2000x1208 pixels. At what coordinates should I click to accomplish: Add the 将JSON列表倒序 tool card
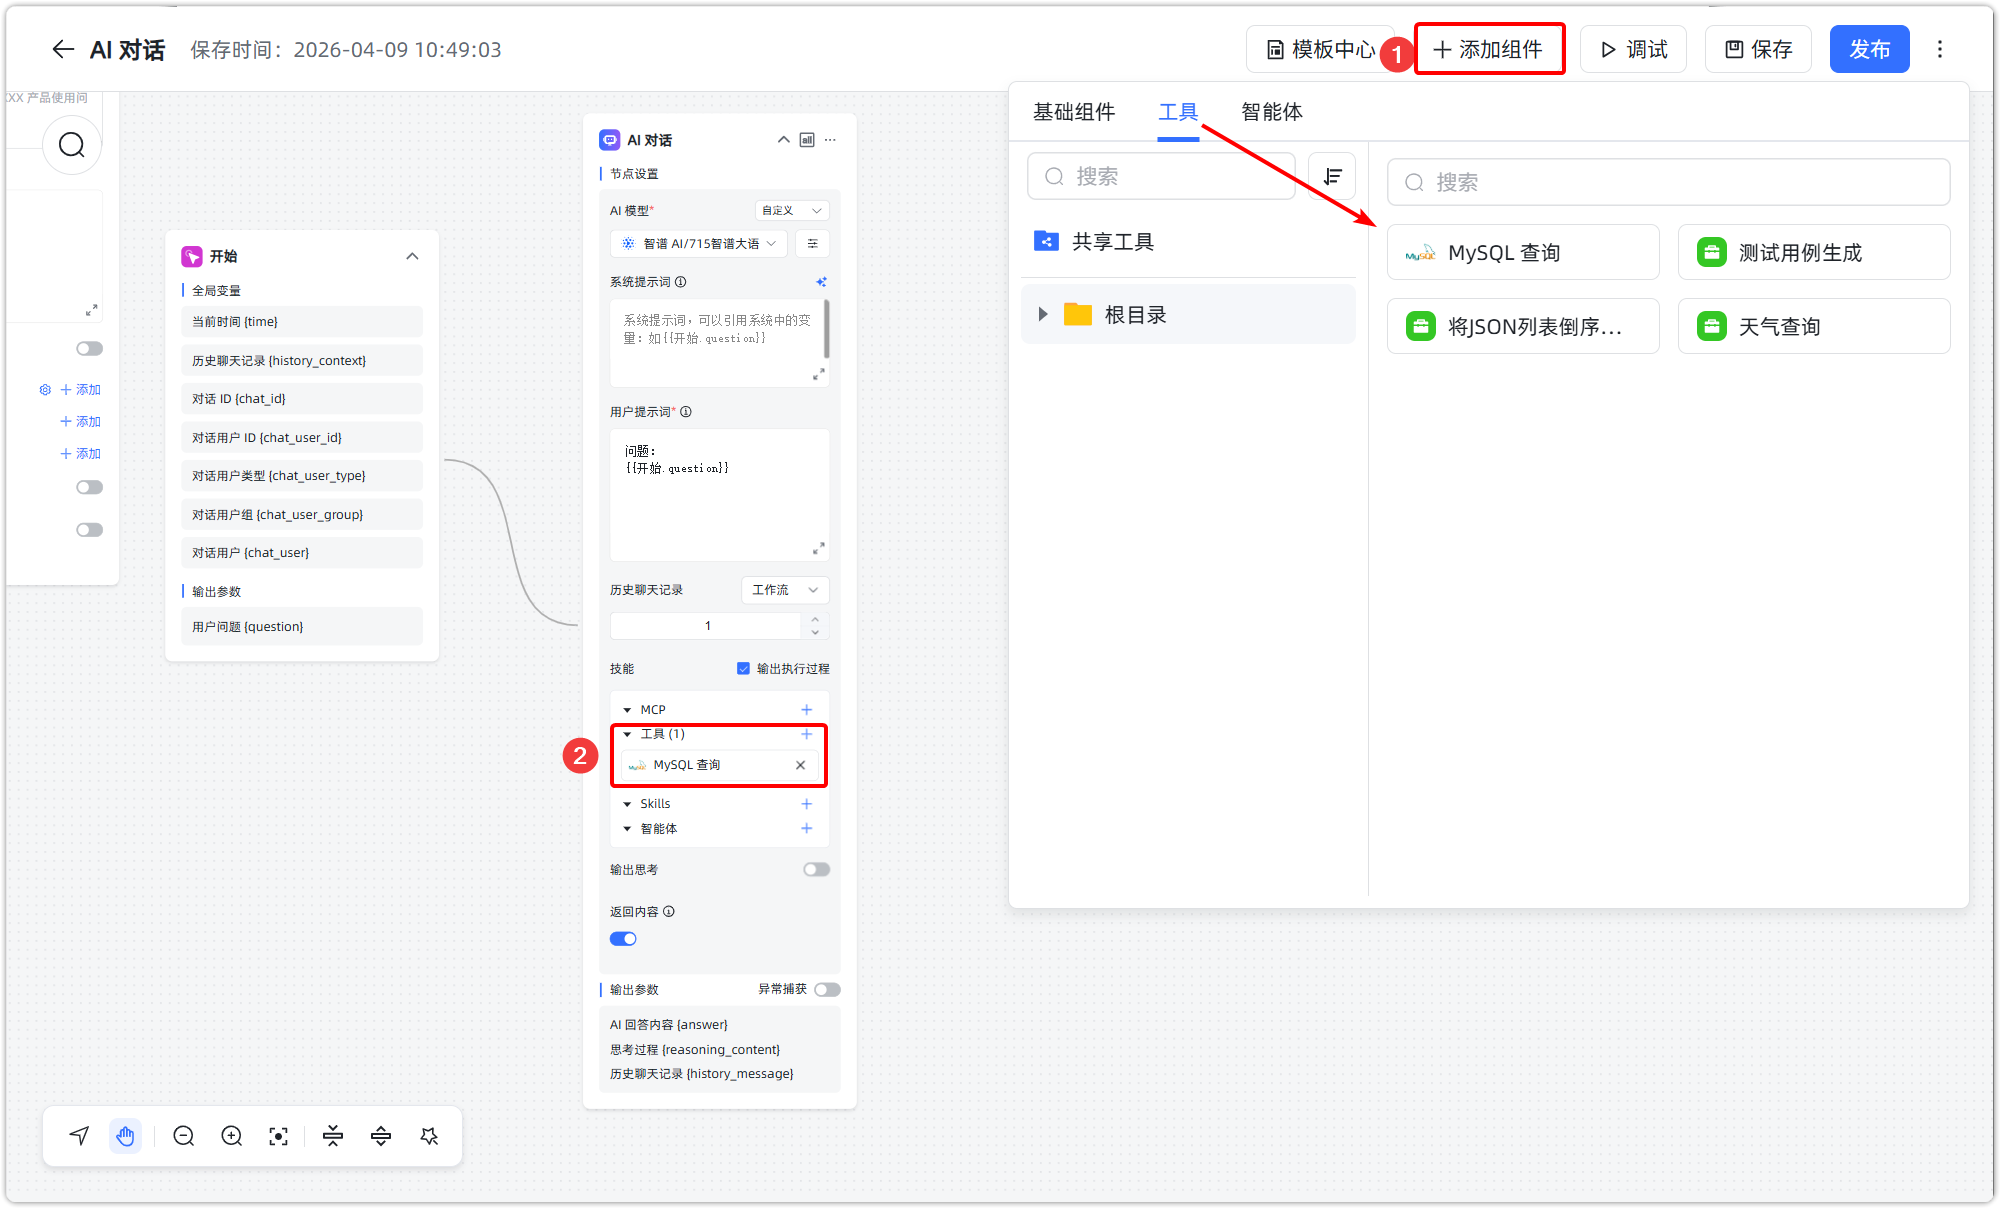(1523, 326)
